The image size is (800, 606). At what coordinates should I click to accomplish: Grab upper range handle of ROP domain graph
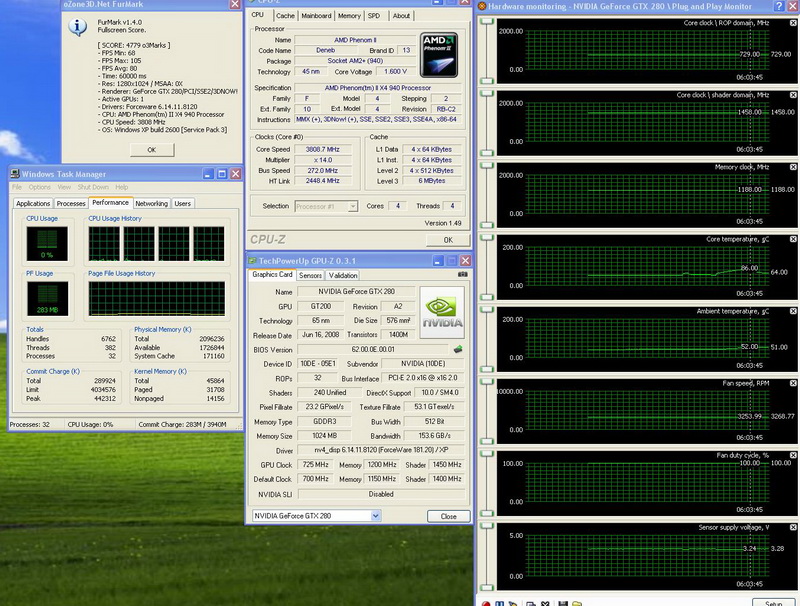point(487,21)
